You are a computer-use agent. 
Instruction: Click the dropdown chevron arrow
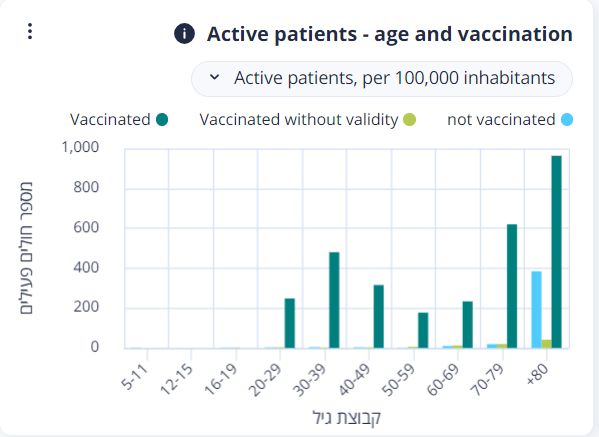[x=215, y=77]
